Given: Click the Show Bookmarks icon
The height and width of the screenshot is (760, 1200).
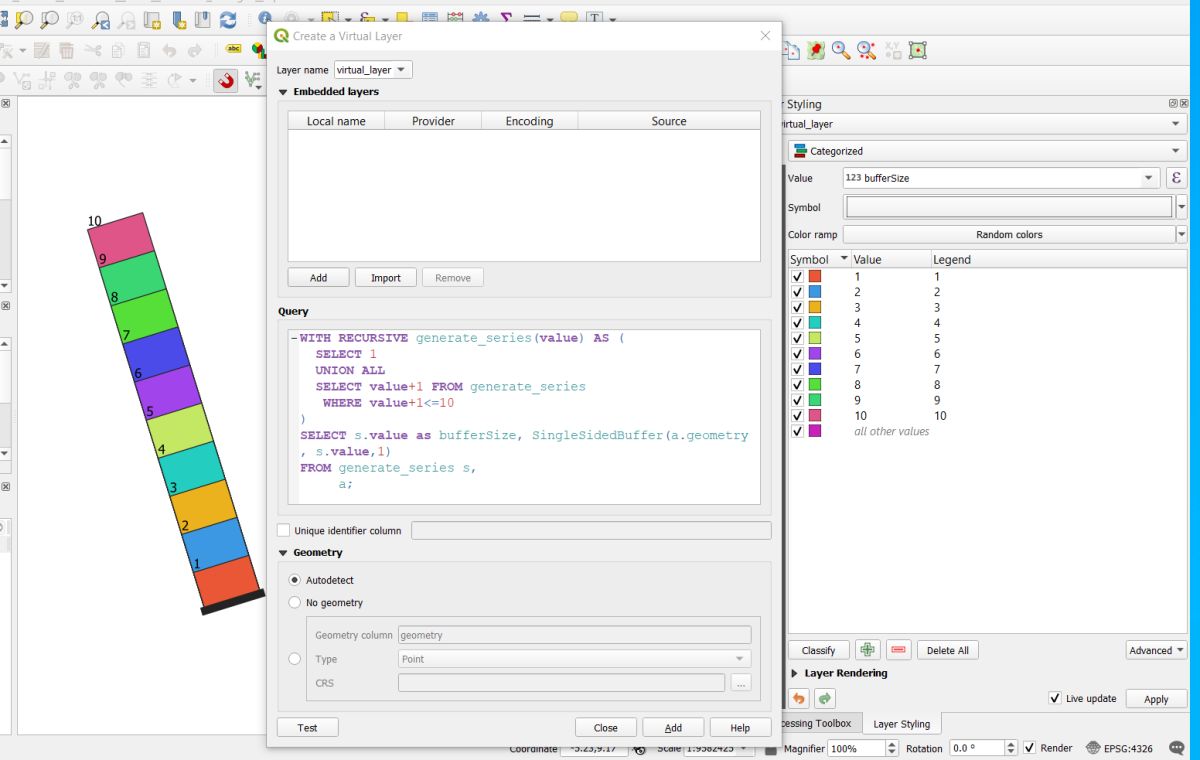Looking at the screenshot, I should pos(203,19).
